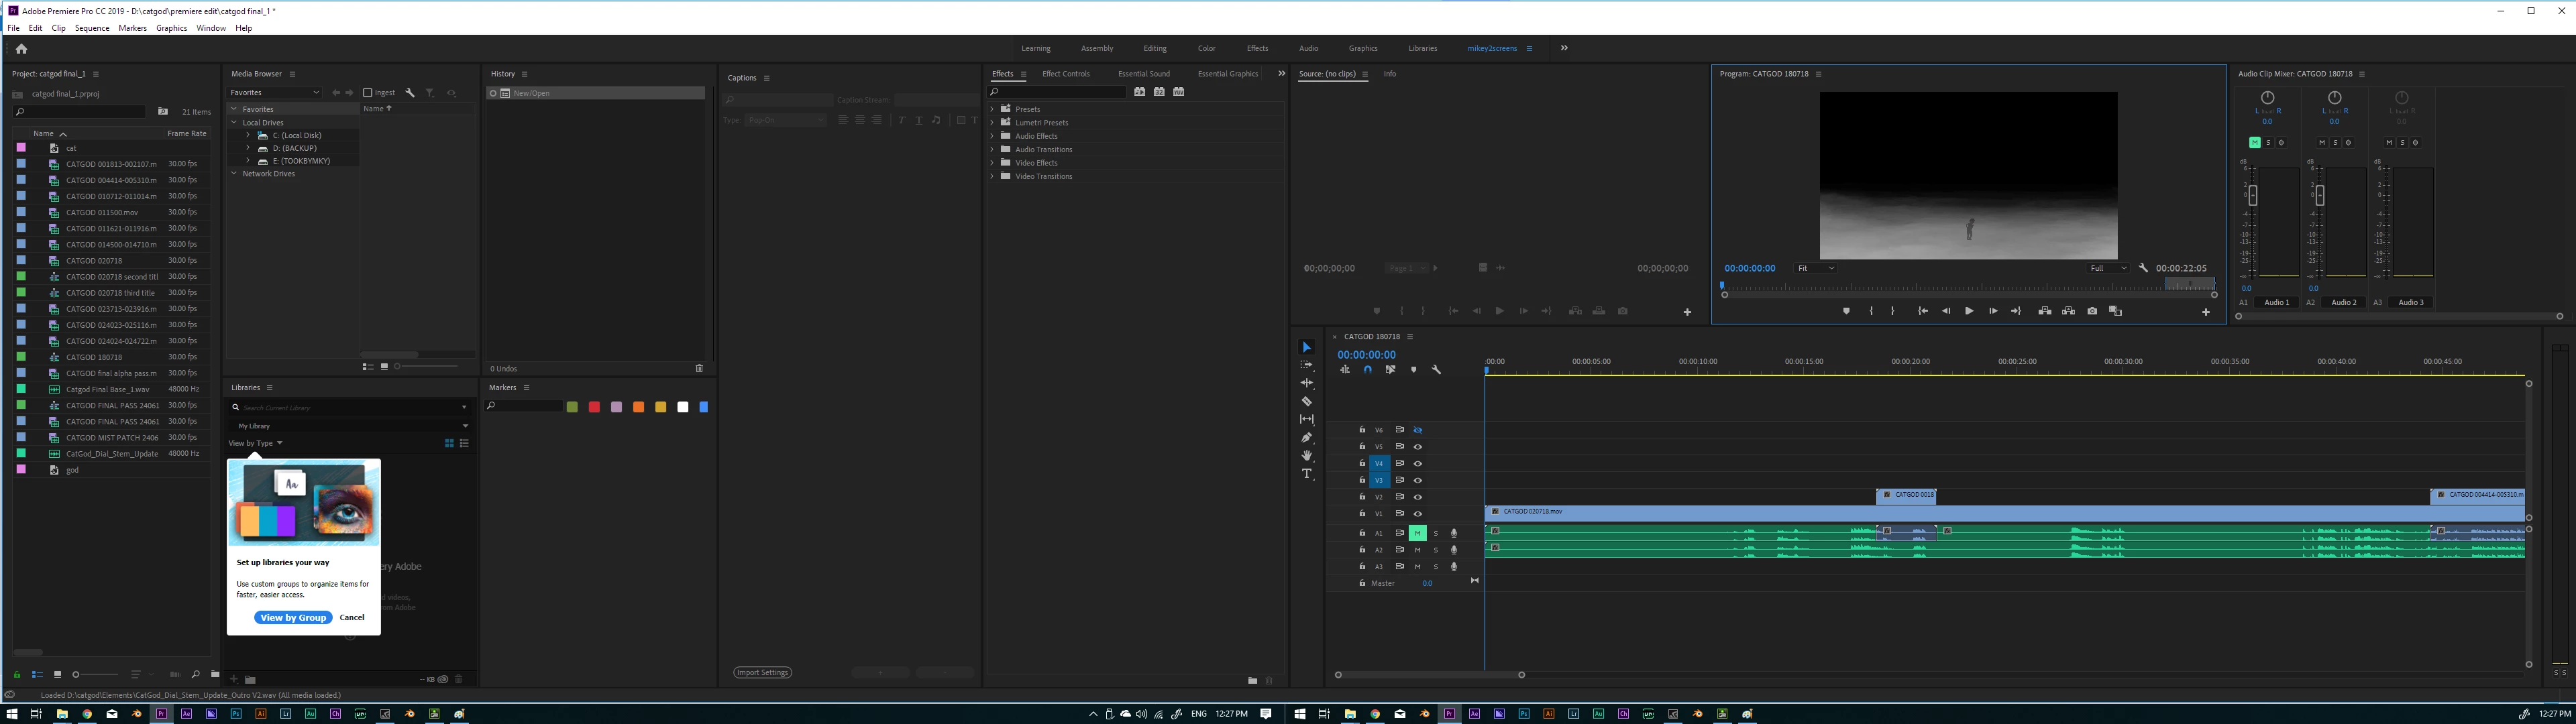2576x724 pixels.
Task: Toggle snap in timeline
Action: [1367, 370]
